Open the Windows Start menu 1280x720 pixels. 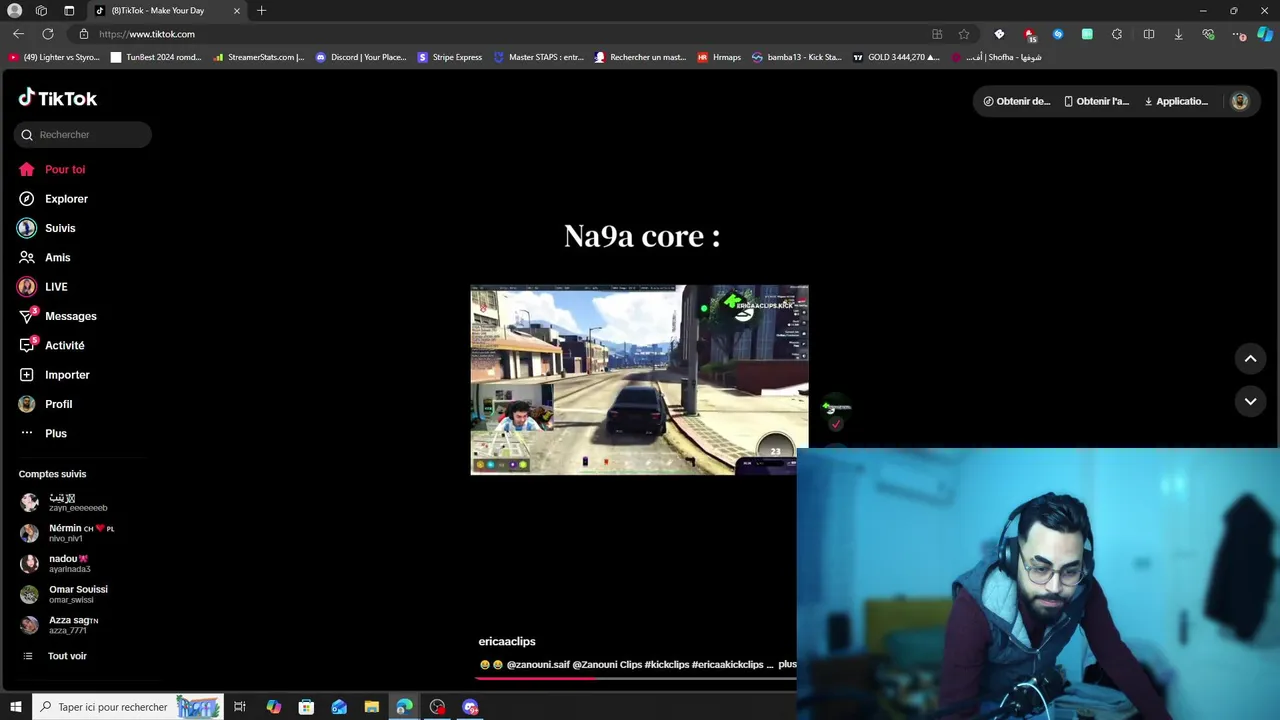pos(15,707)
